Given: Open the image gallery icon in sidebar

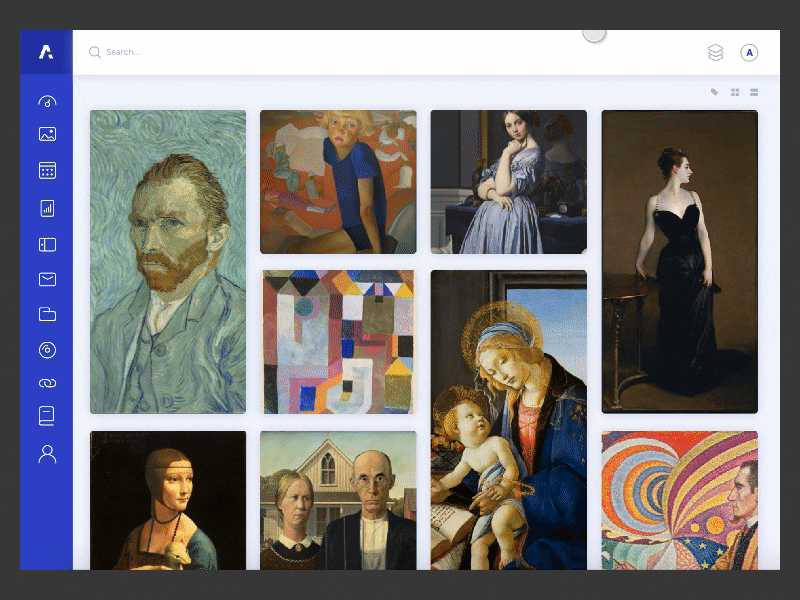Looking at the screenshot, I should click(x=47, y=134).
